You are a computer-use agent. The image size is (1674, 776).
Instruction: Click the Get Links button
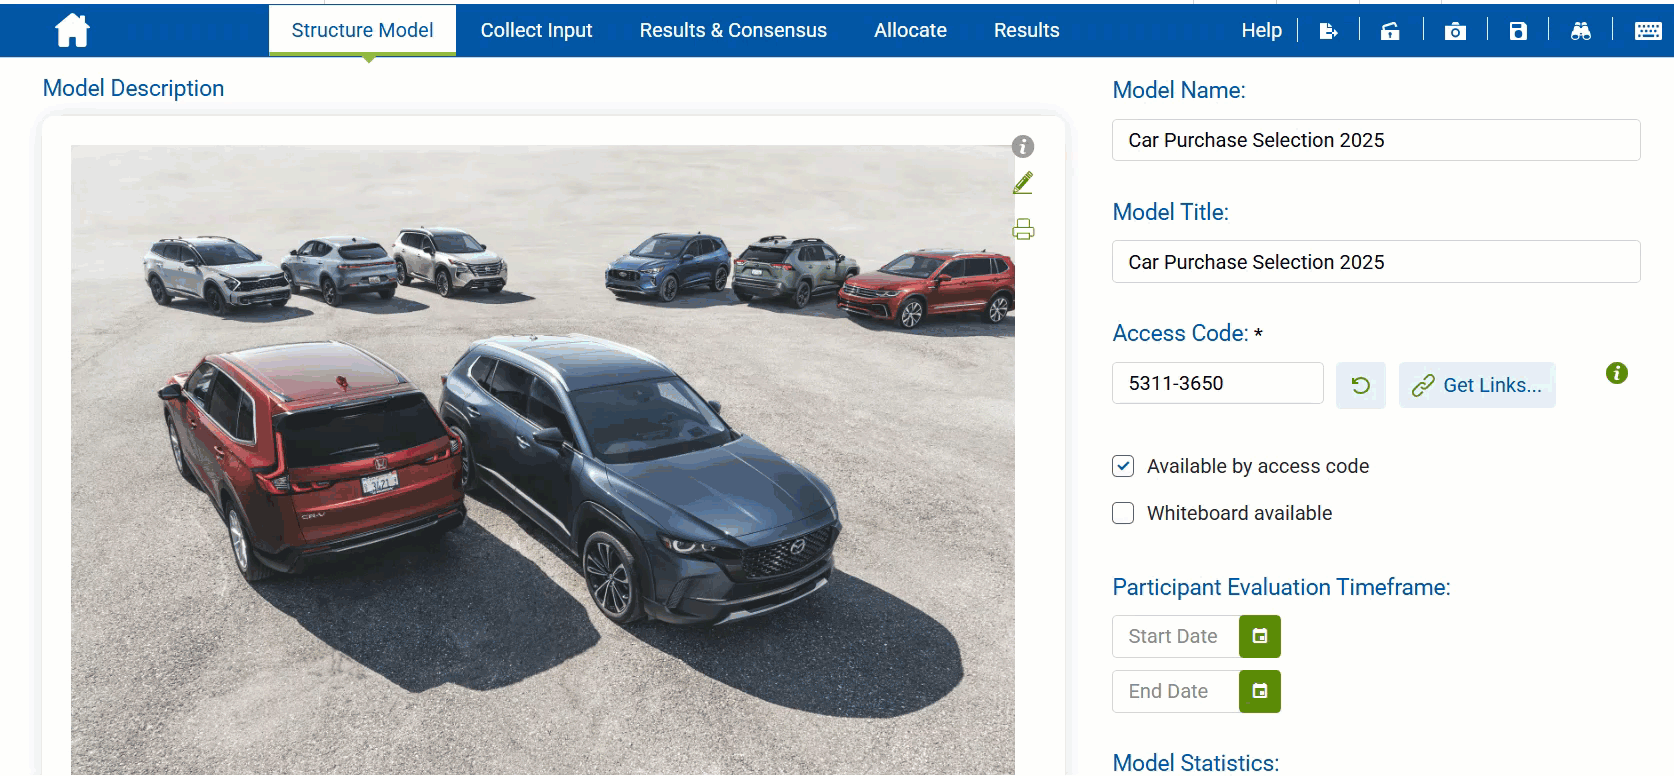(1477, 385)
